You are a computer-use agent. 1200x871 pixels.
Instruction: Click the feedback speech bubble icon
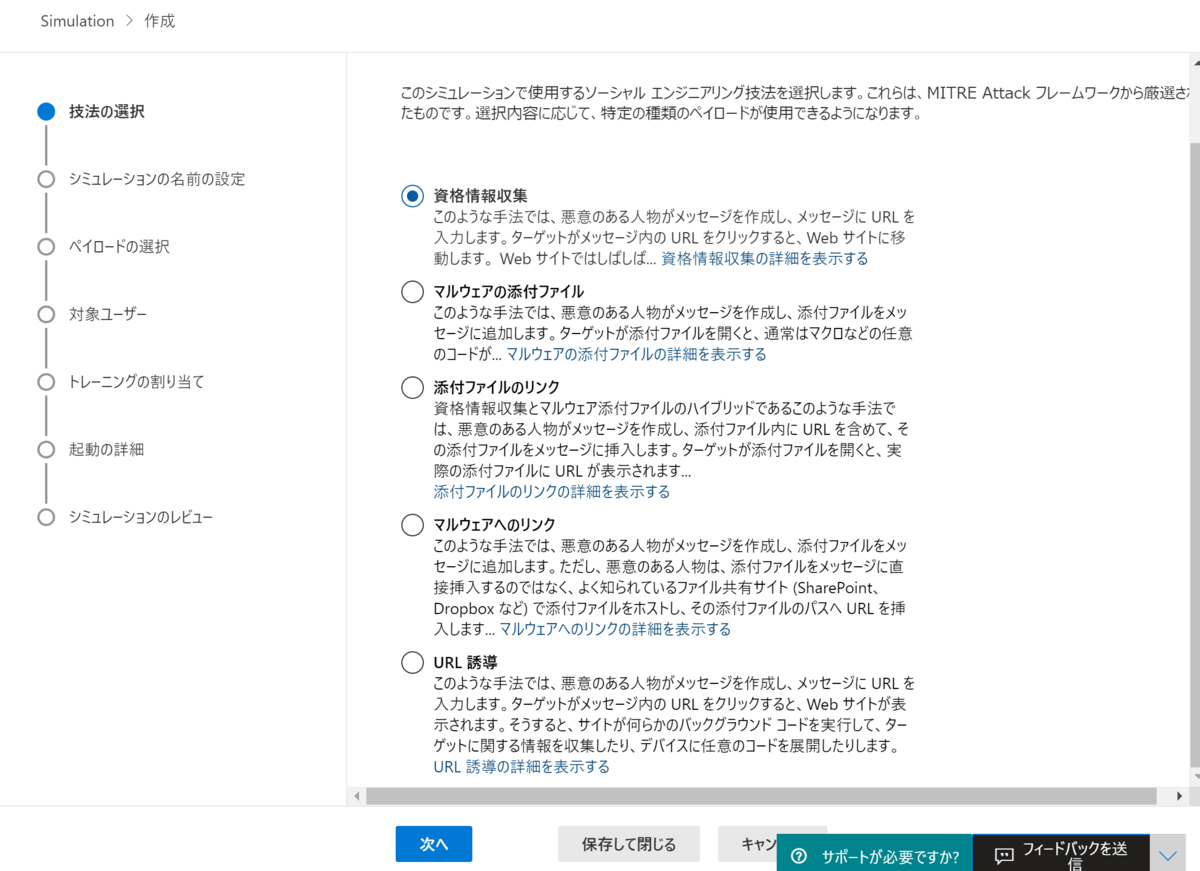point(1002,854)
